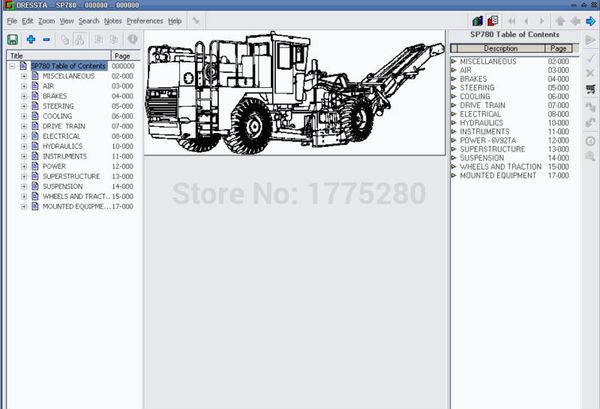This screenshot has height=409, width=600.
Task: Click BRAKES in the right contents list
Action: tap(473, 79)
